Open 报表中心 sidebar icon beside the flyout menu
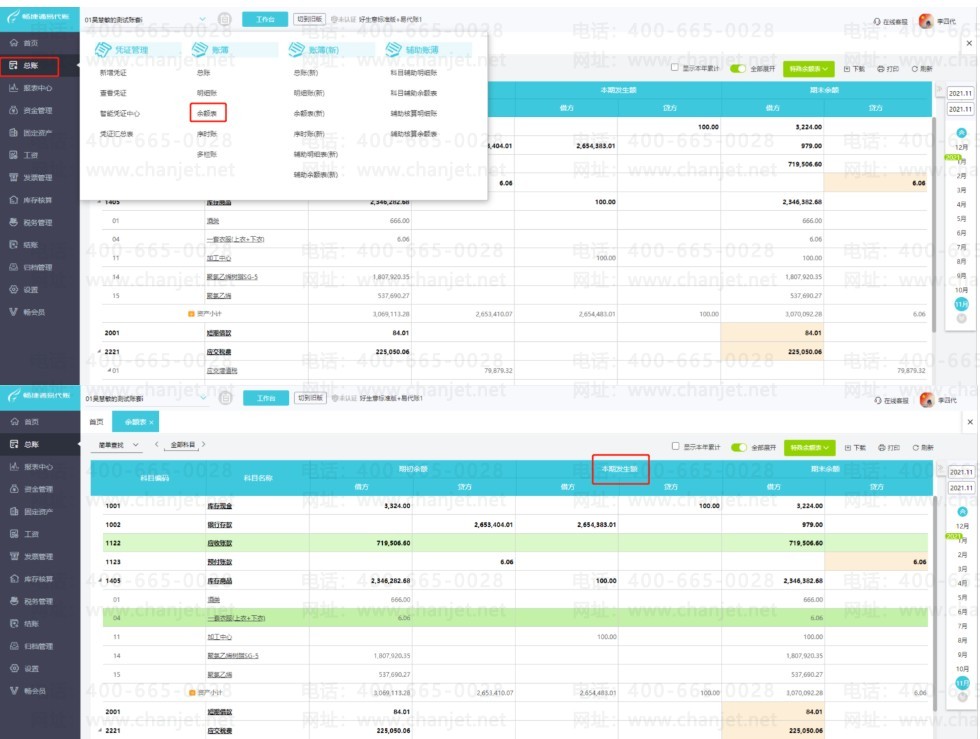This screenshot has height=739, width=980. [14, 88]
